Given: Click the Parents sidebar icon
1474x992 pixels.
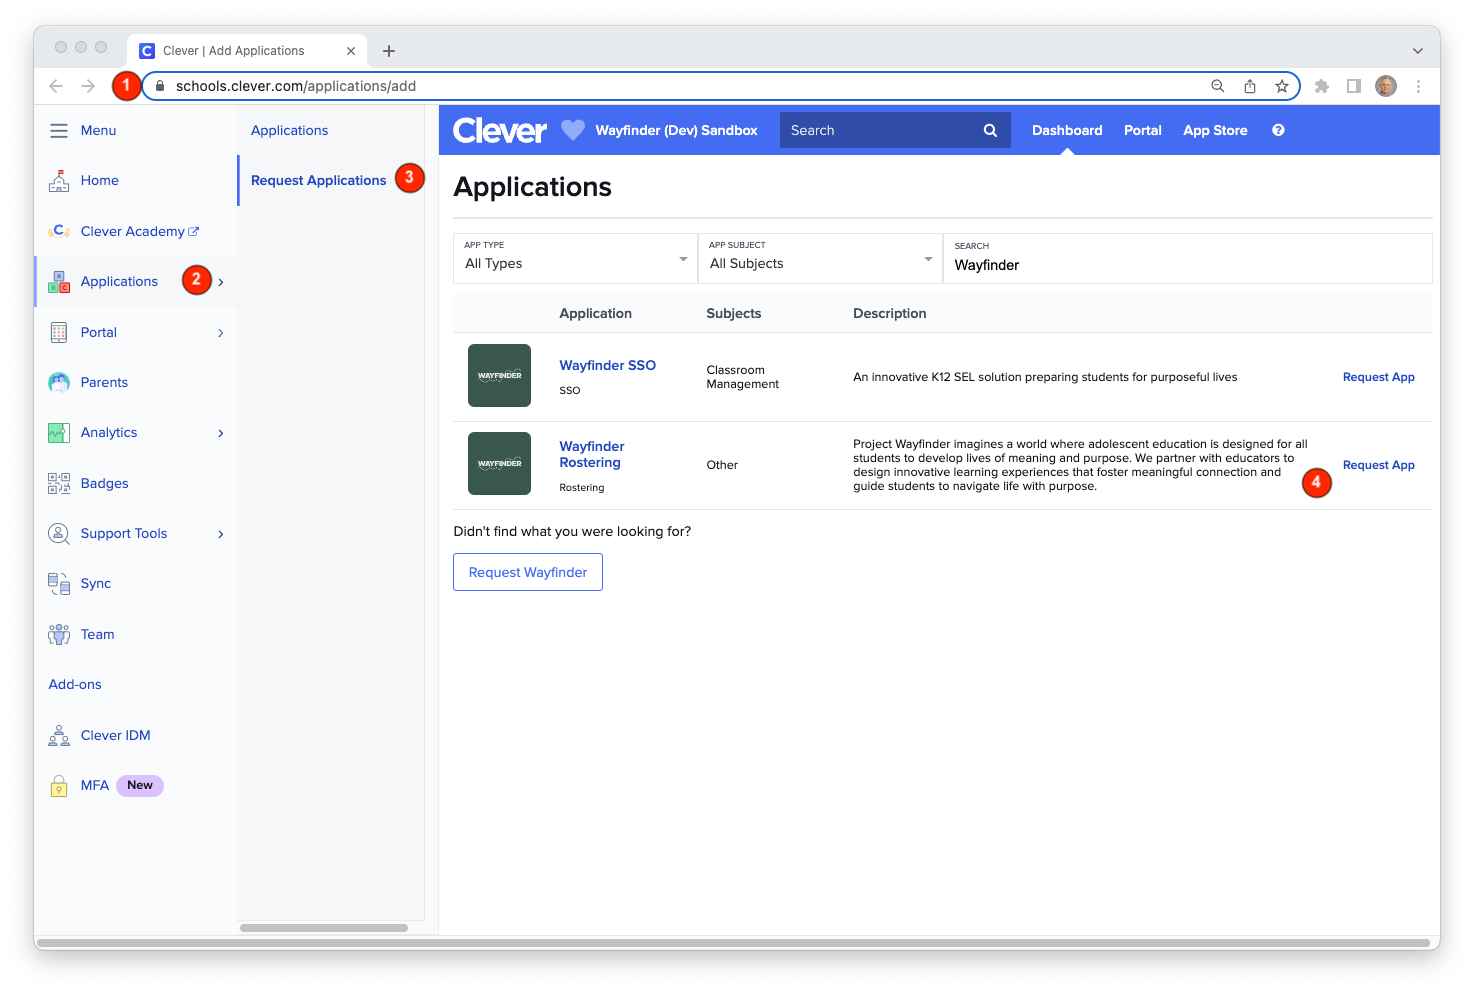Looking at the screenshot, I should click(x=59, y=382).
